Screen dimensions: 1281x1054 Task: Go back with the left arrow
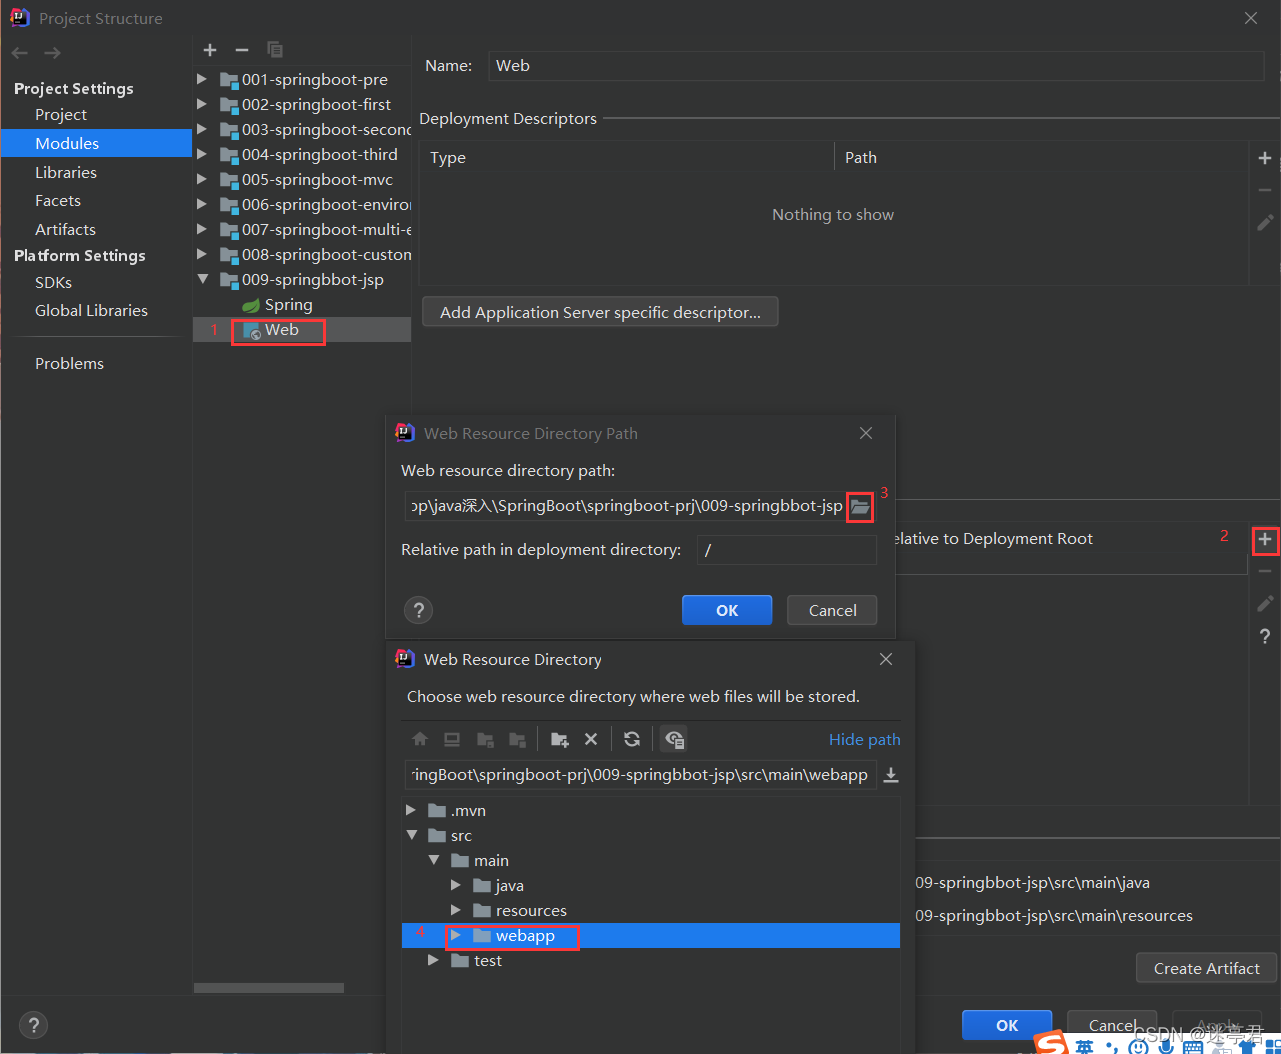20,53
